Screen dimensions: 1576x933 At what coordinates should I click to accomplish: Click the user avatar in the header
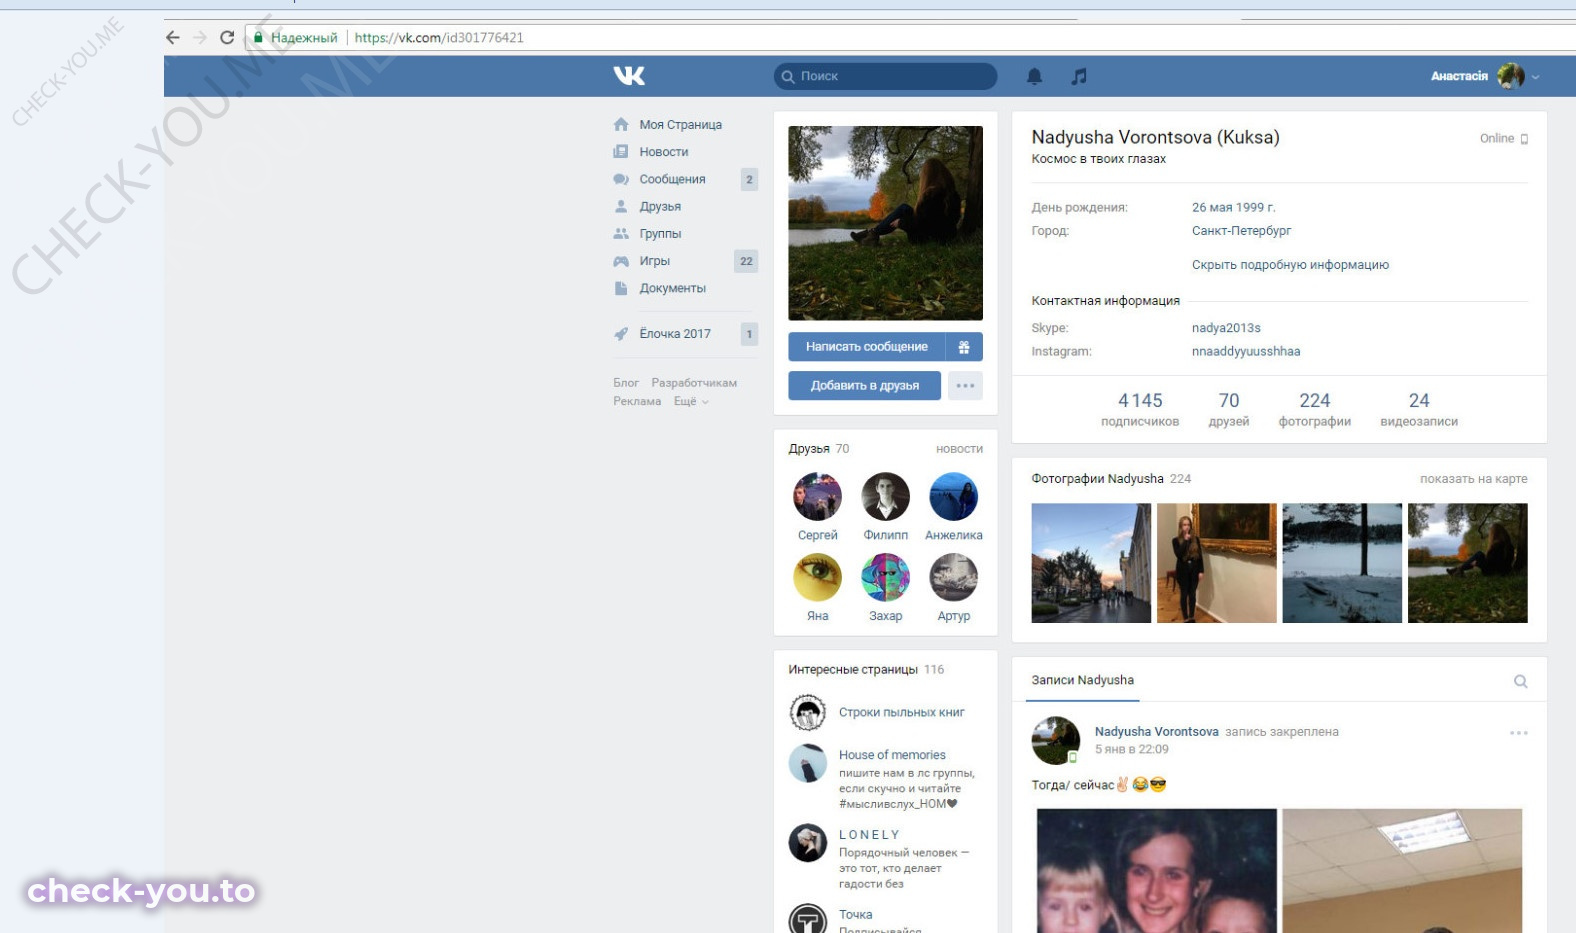pos(1511,76)
